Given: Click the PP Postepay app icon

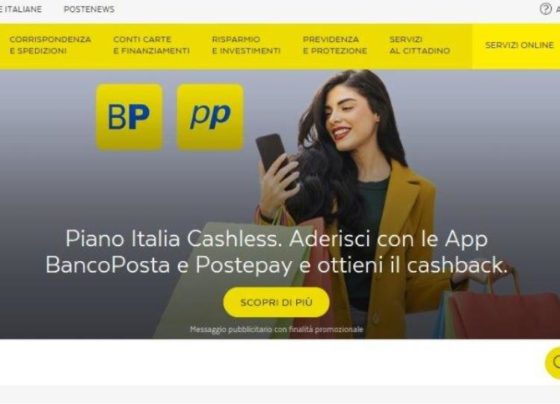Looking at the screenshot, I should (210, 117).
